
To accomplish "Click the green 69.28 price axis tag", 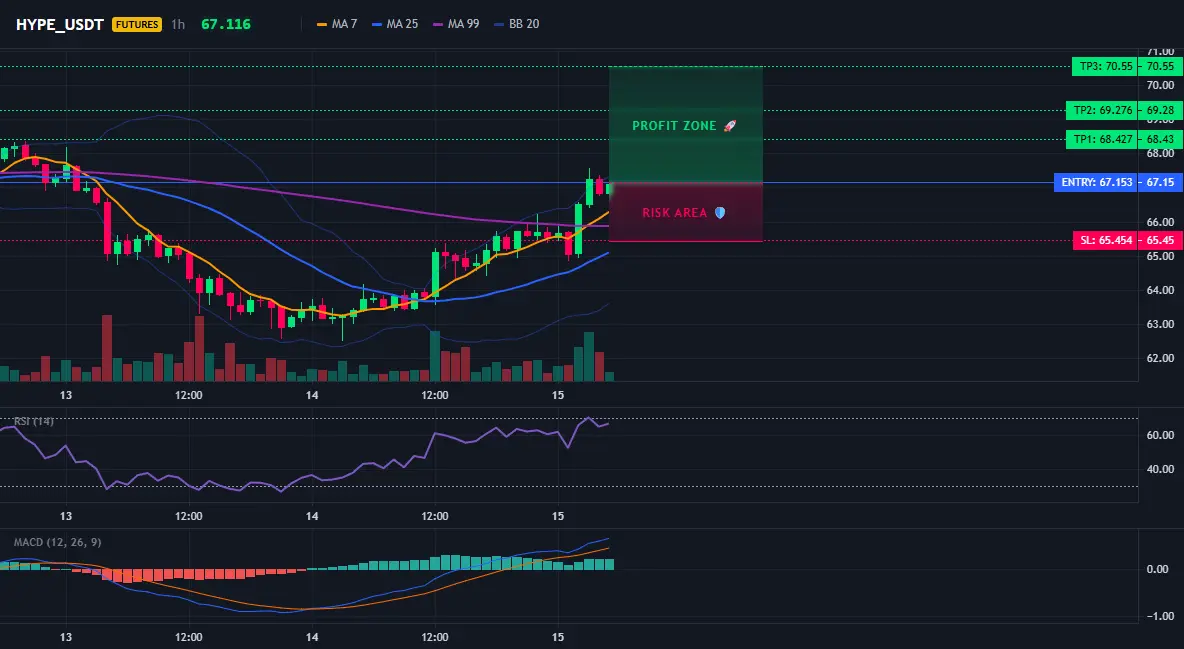I will coord(1161,110).
